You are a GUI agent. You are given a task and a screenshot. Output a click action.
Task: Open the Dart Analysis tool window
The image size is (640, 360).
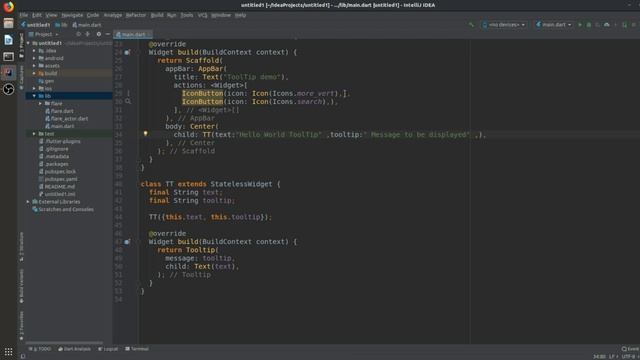74,349
